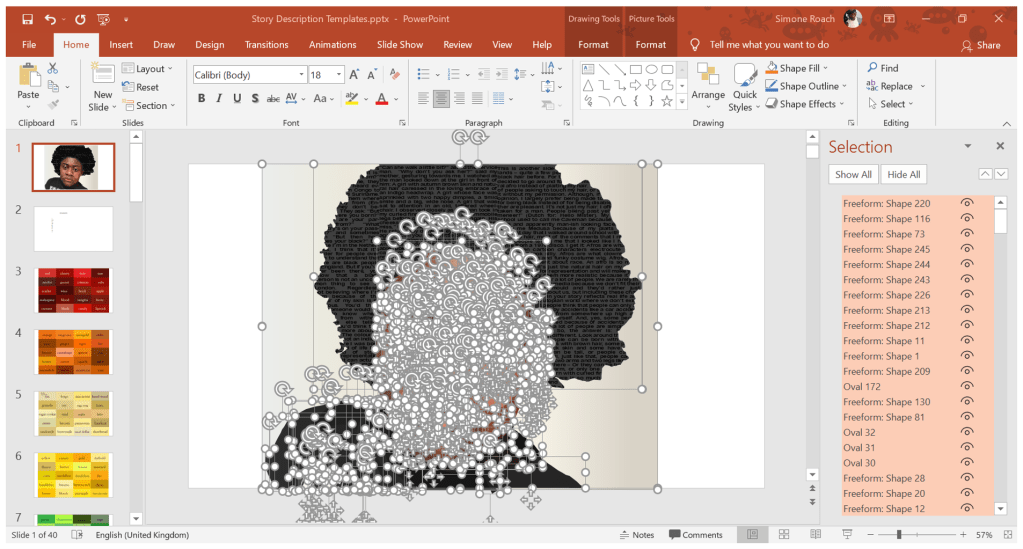This screenshot has height=549, width=1023.
Task: Select the slide 3 thumbnail
Action: click(74, 289)
